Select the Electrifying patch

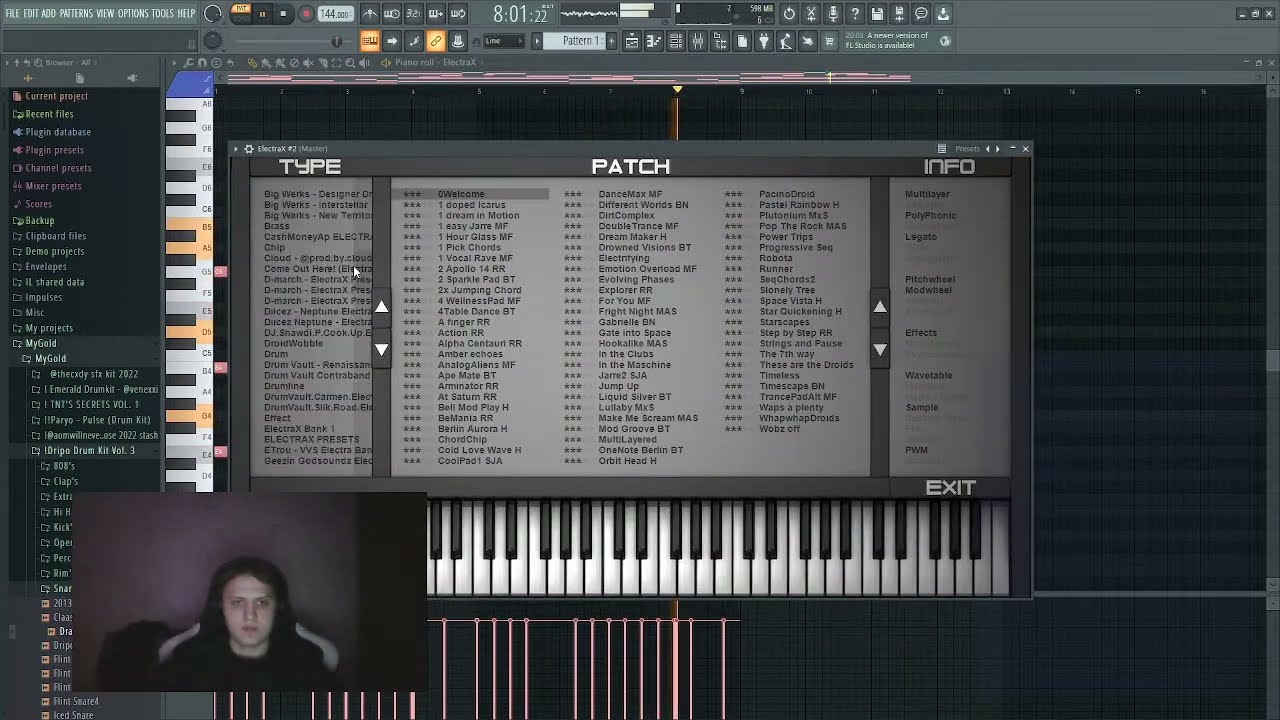624,258
